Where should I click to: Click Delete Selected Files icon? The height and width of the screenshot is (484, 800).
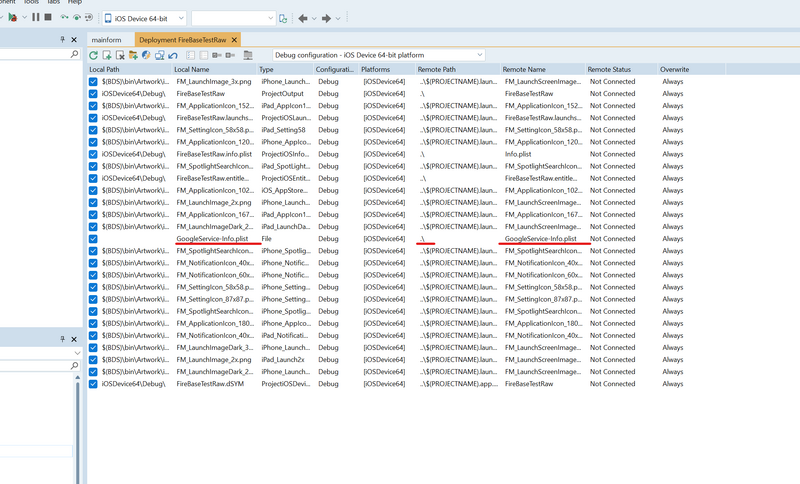click(120, 55)
